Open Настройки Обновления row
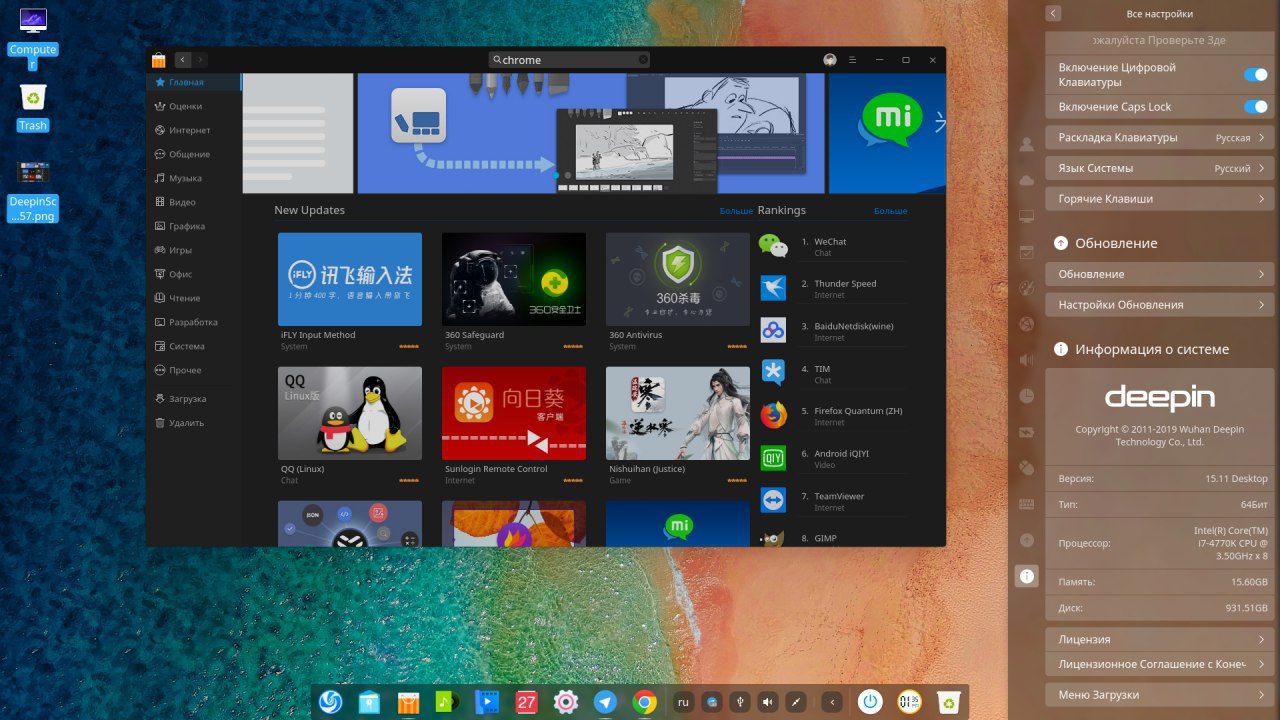Viewport: 1280px width, 720px height. click(x=1160, y=305)
